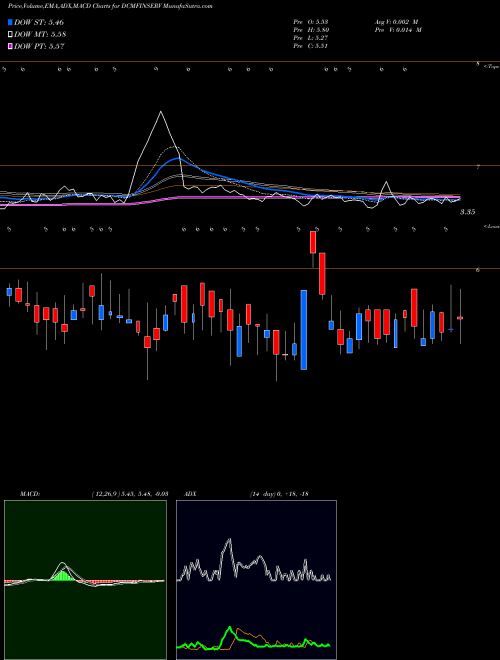Click the tallest white price line spike peak
Screen dimensions: 500x660
(x=160, y=112)
